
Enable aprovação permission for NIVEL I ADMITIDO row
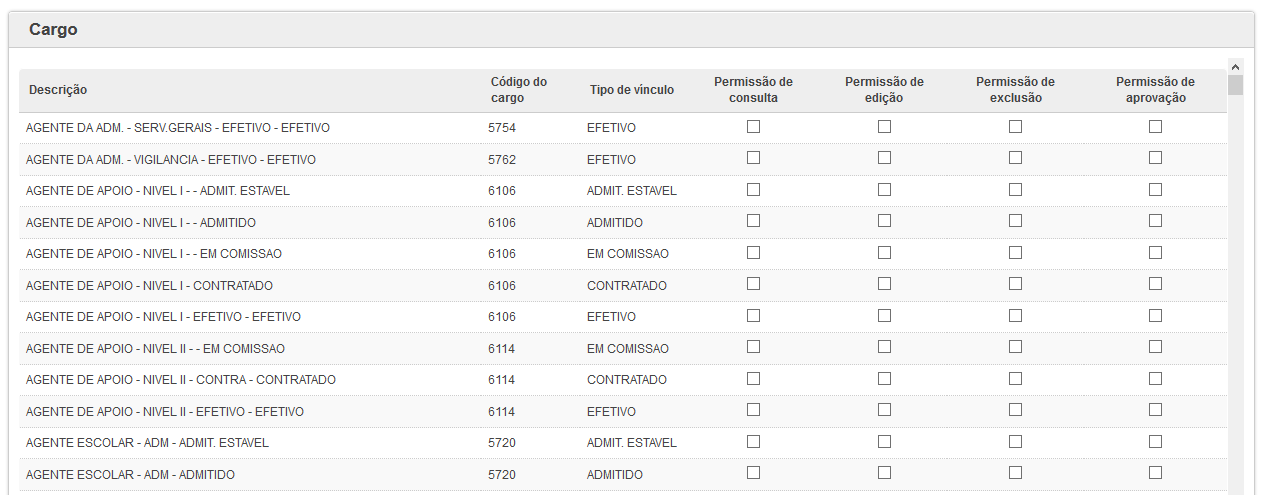coord(1155,220)
